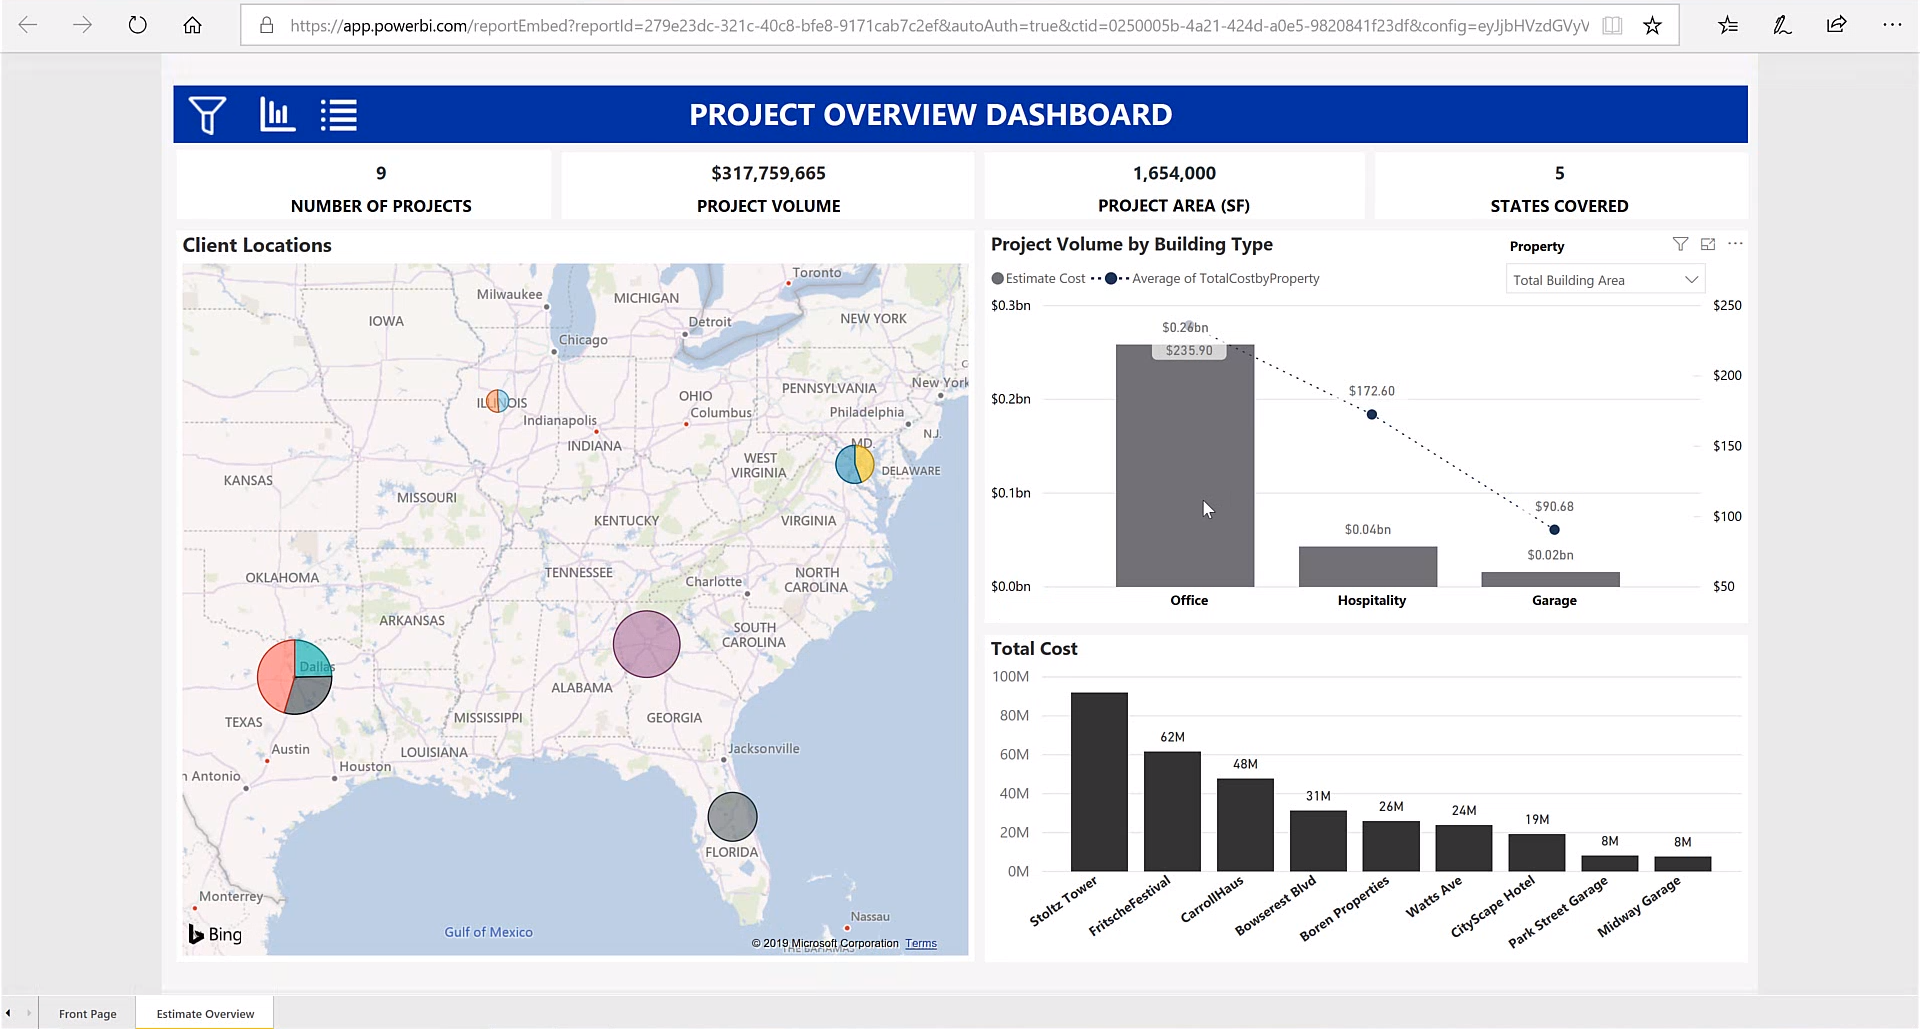Click the visual filter icon above Property

point(1680,244)
